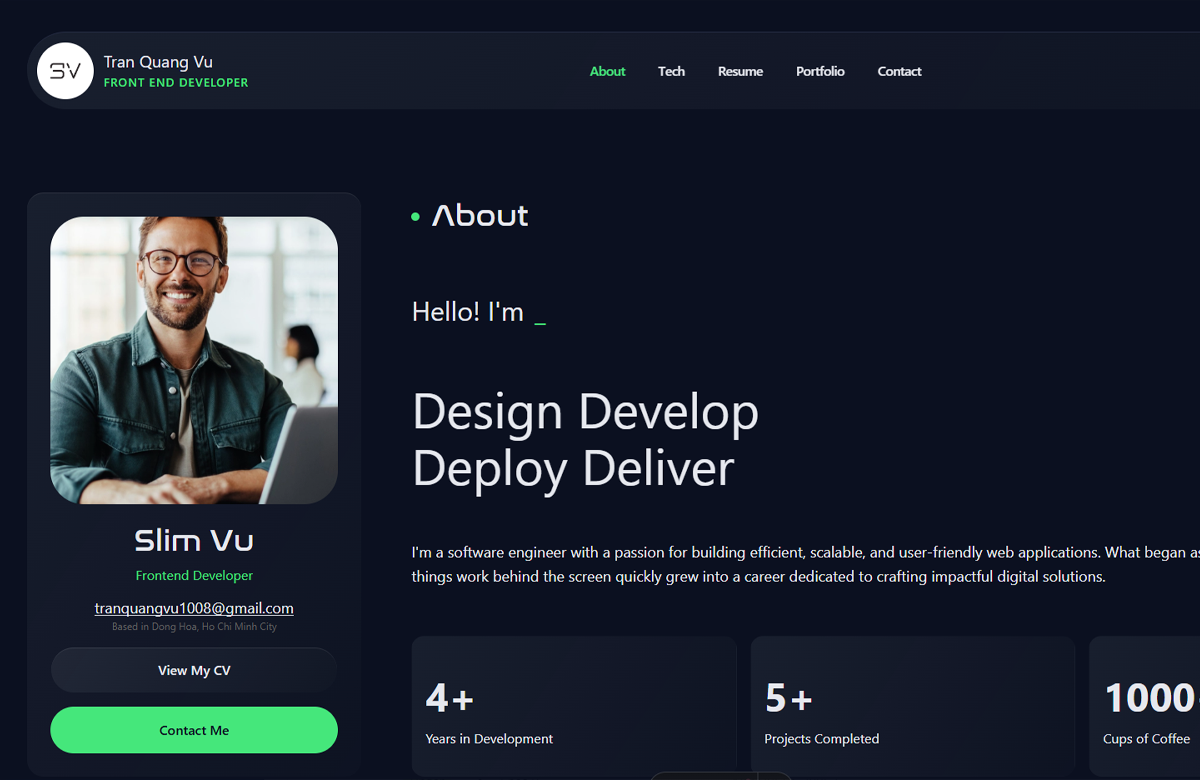Image resolution: width=1200 pixels, height=780 pixels.
Task: Go to the Tech section
Action: click(x=671, y=71)
